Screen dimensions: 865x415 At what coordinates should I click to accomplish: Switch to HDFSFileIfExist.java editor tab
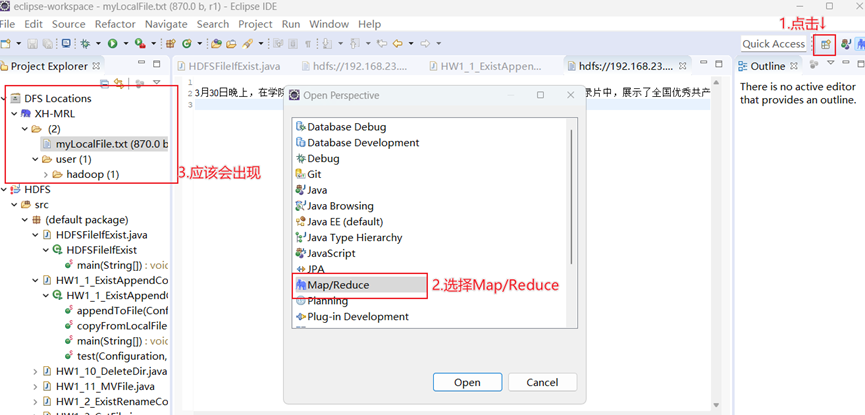coord(229,66)
